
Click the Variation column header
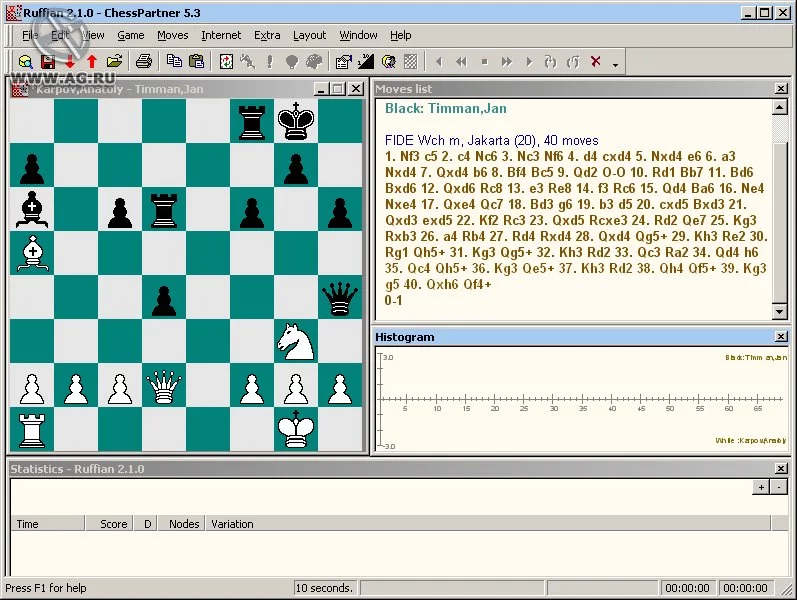point(488,524)
